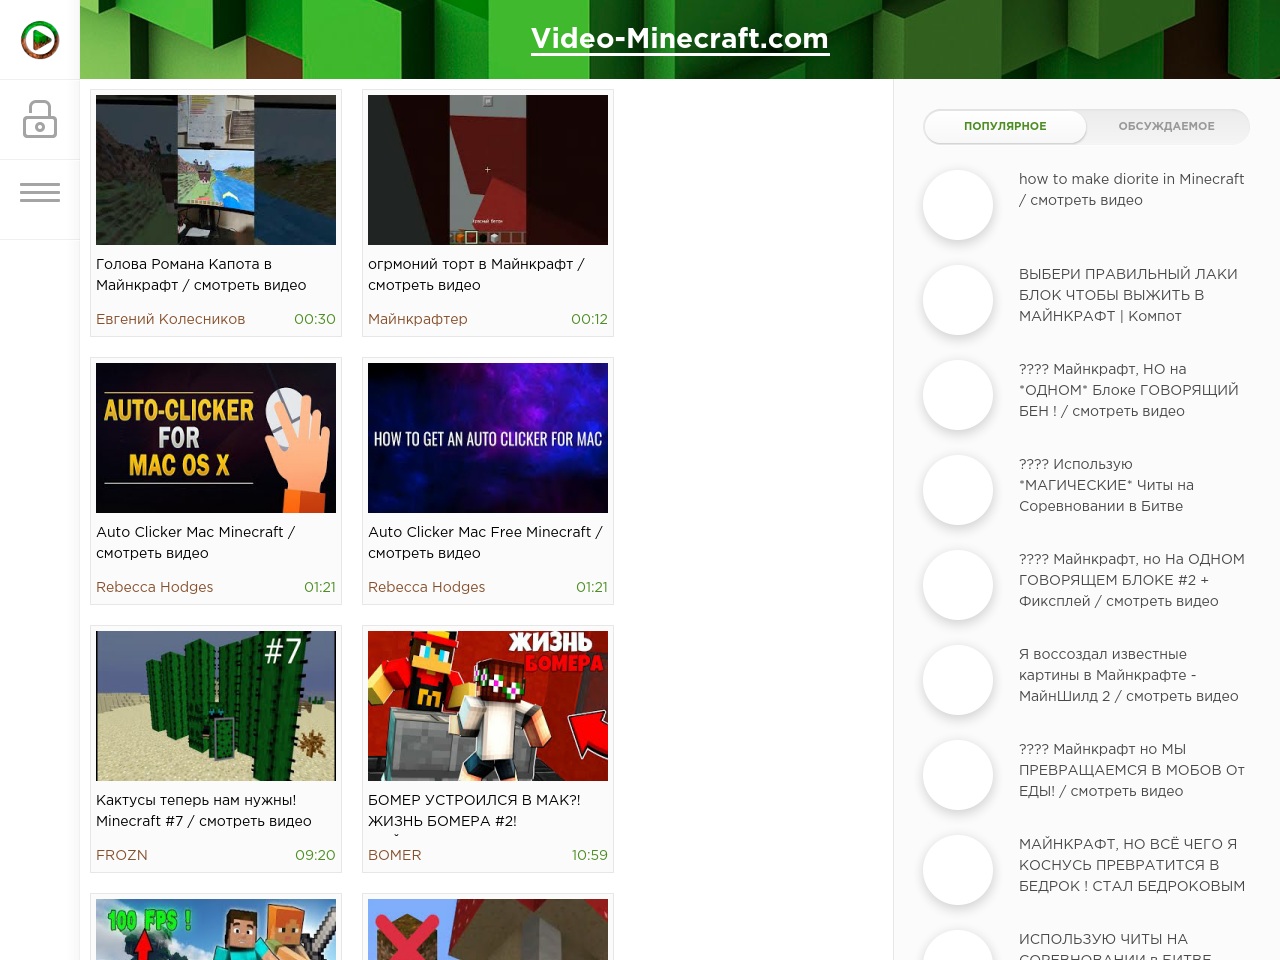This screenshot has width=1280, height=960.
Task: Click round avatar beside ПРЕВРАЩАЕМСЯ В МОБОВ item
Action: point(958,775)
